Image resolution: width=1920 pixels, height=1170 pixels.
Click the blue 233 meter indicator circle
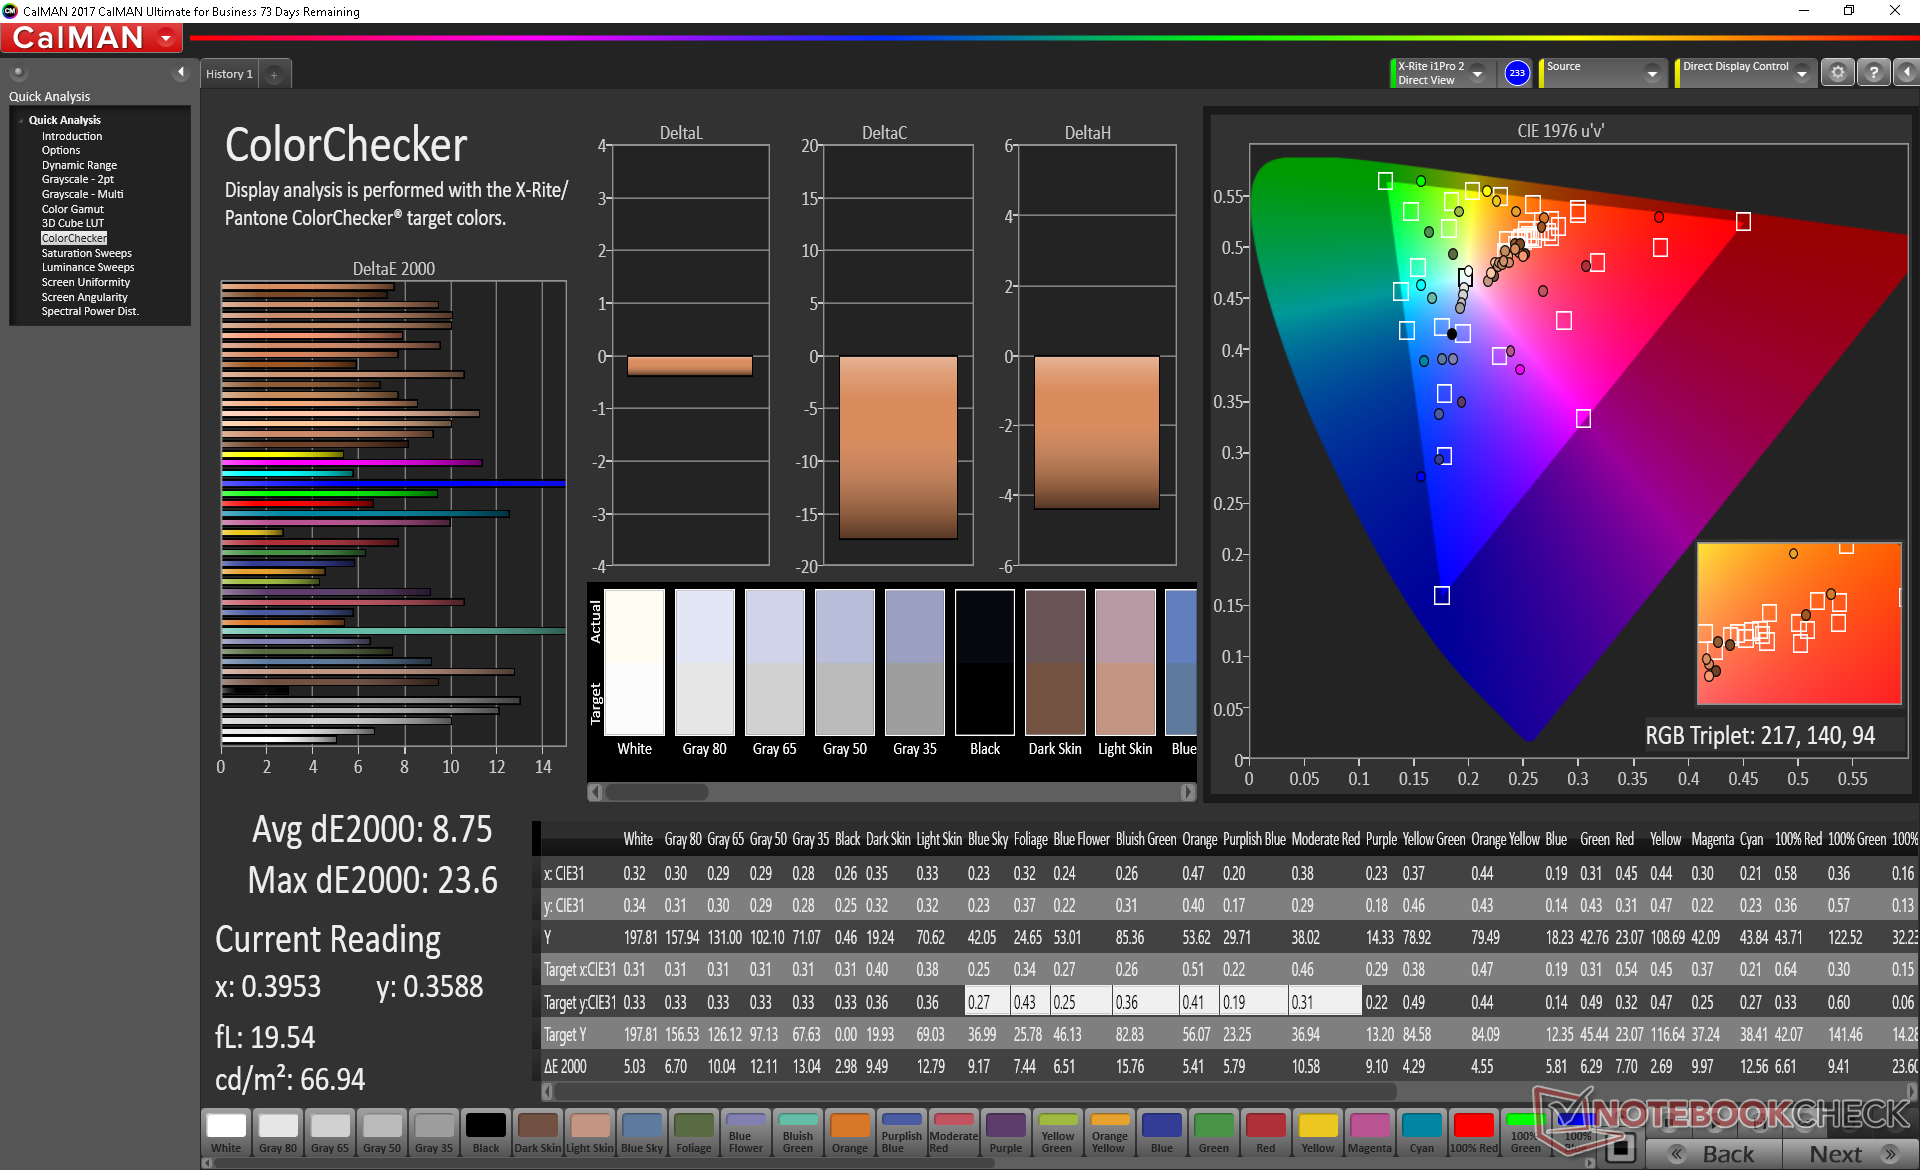[x=1517, y=73]
